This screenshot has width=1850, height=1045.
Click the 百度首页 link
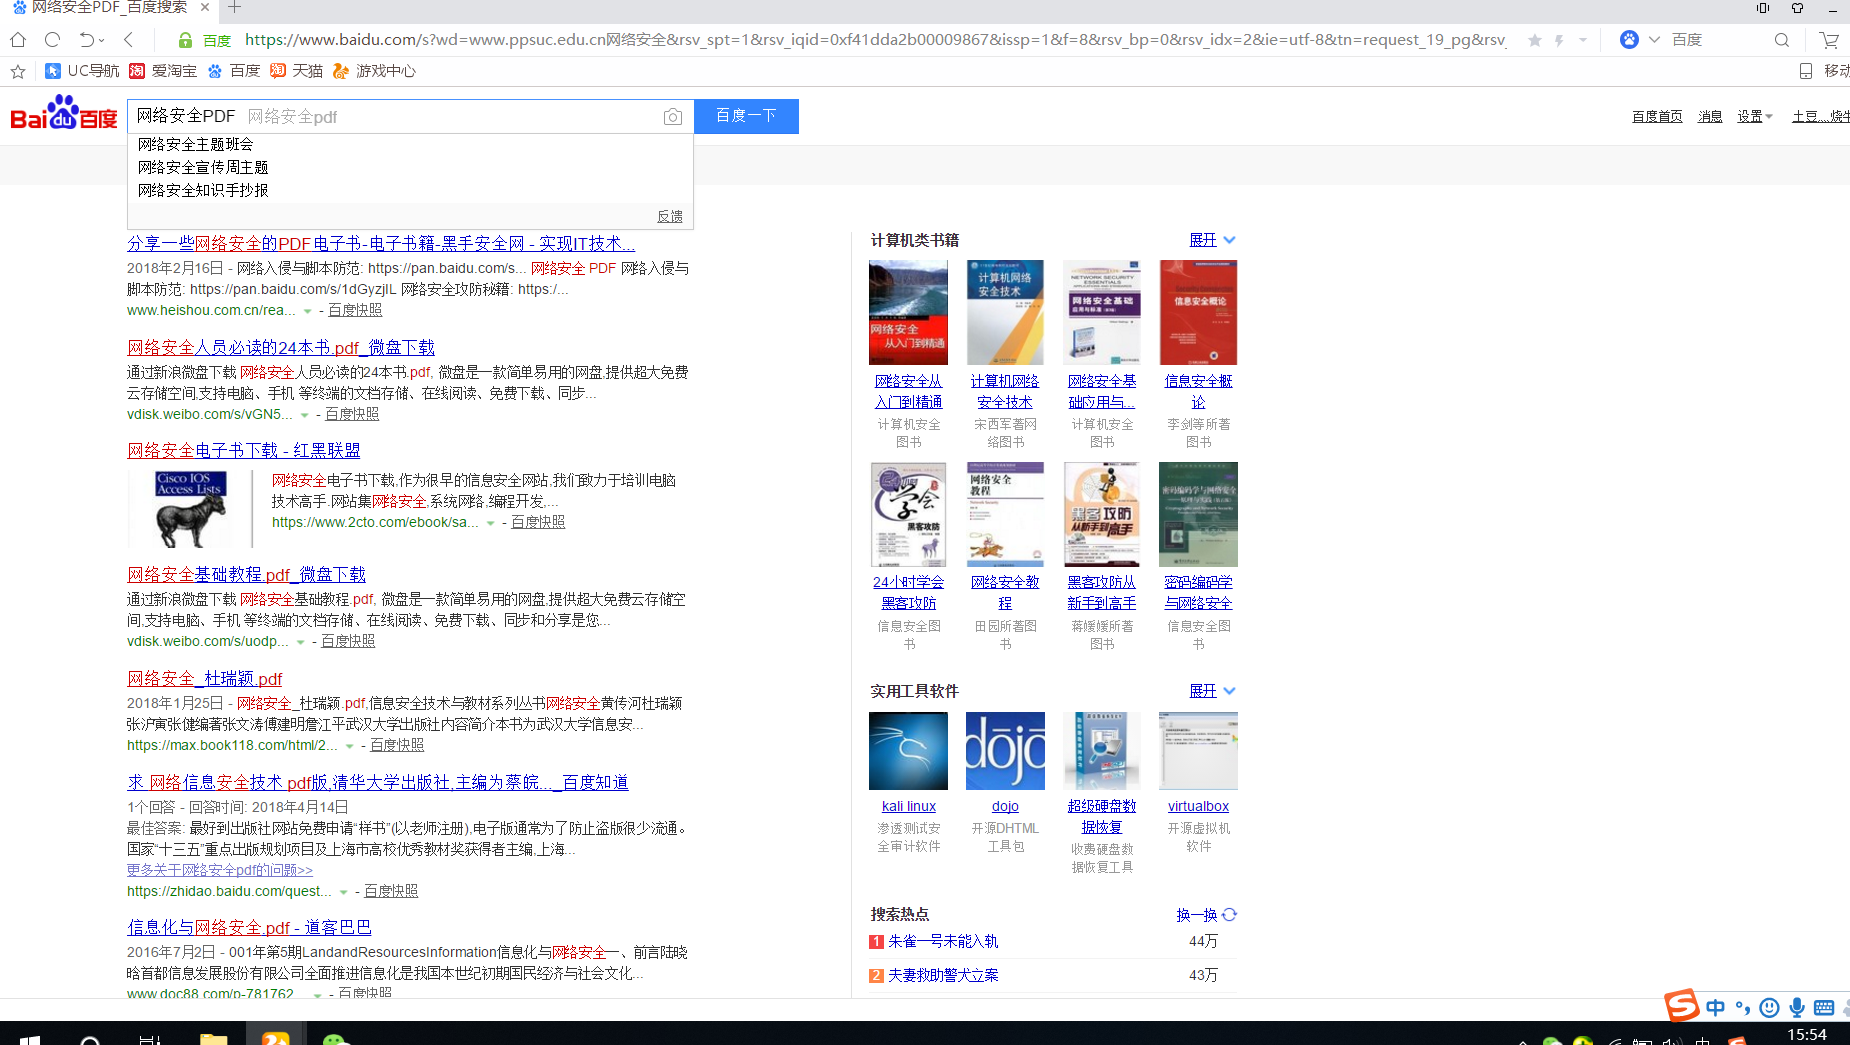(1657, 117)
